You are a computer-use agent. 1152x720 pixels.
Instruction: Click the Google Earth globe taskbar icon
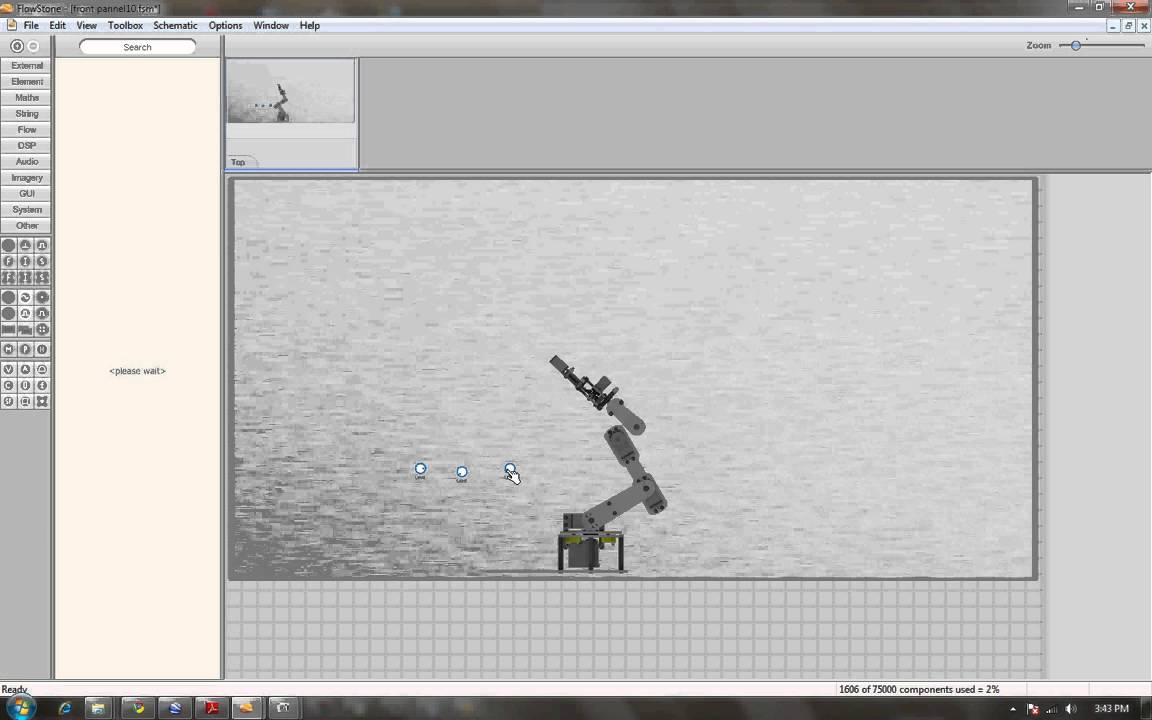(175, 708)
